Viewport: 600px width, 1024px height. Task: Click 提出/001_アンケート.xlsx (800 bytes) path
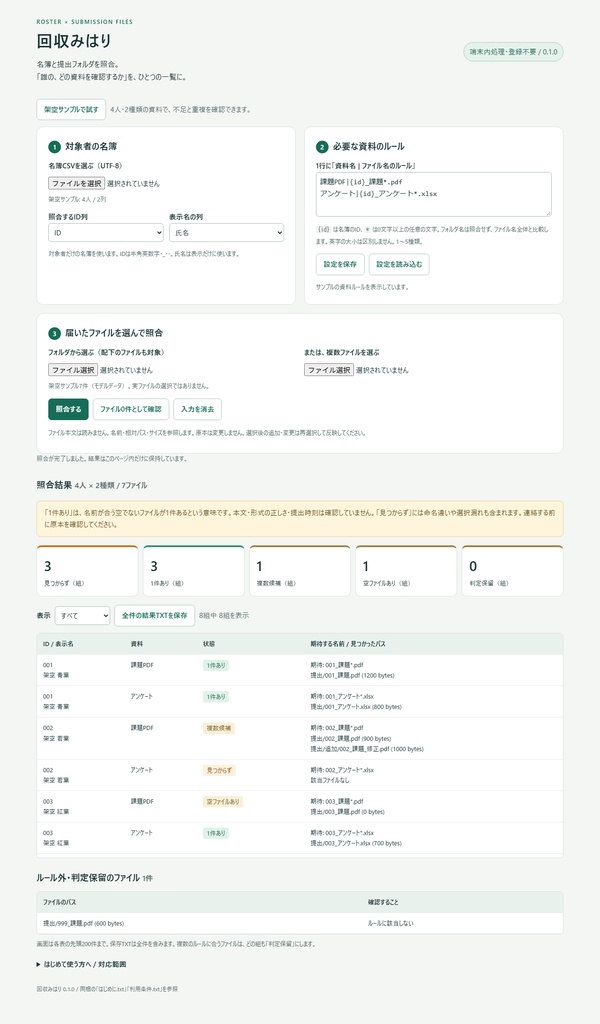[x=356, y=707]
